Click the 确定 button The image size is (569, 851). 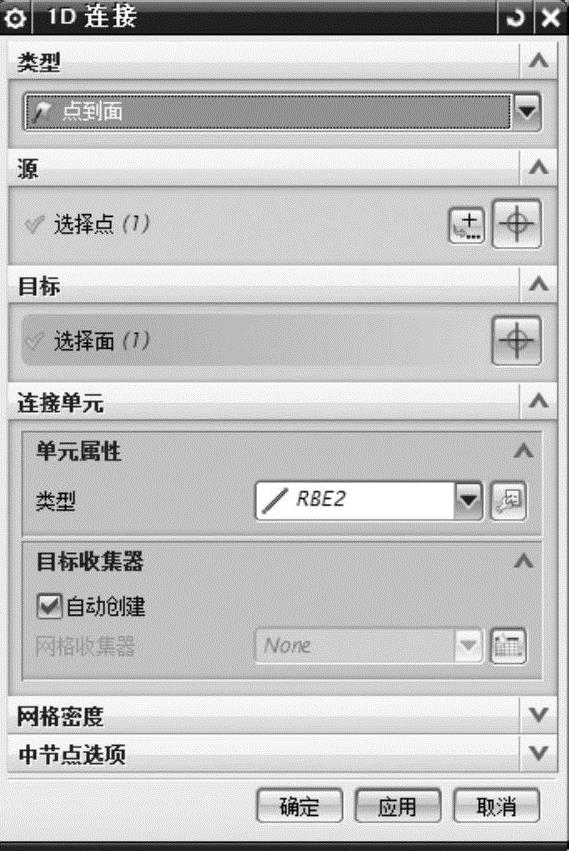click(300, 806)
